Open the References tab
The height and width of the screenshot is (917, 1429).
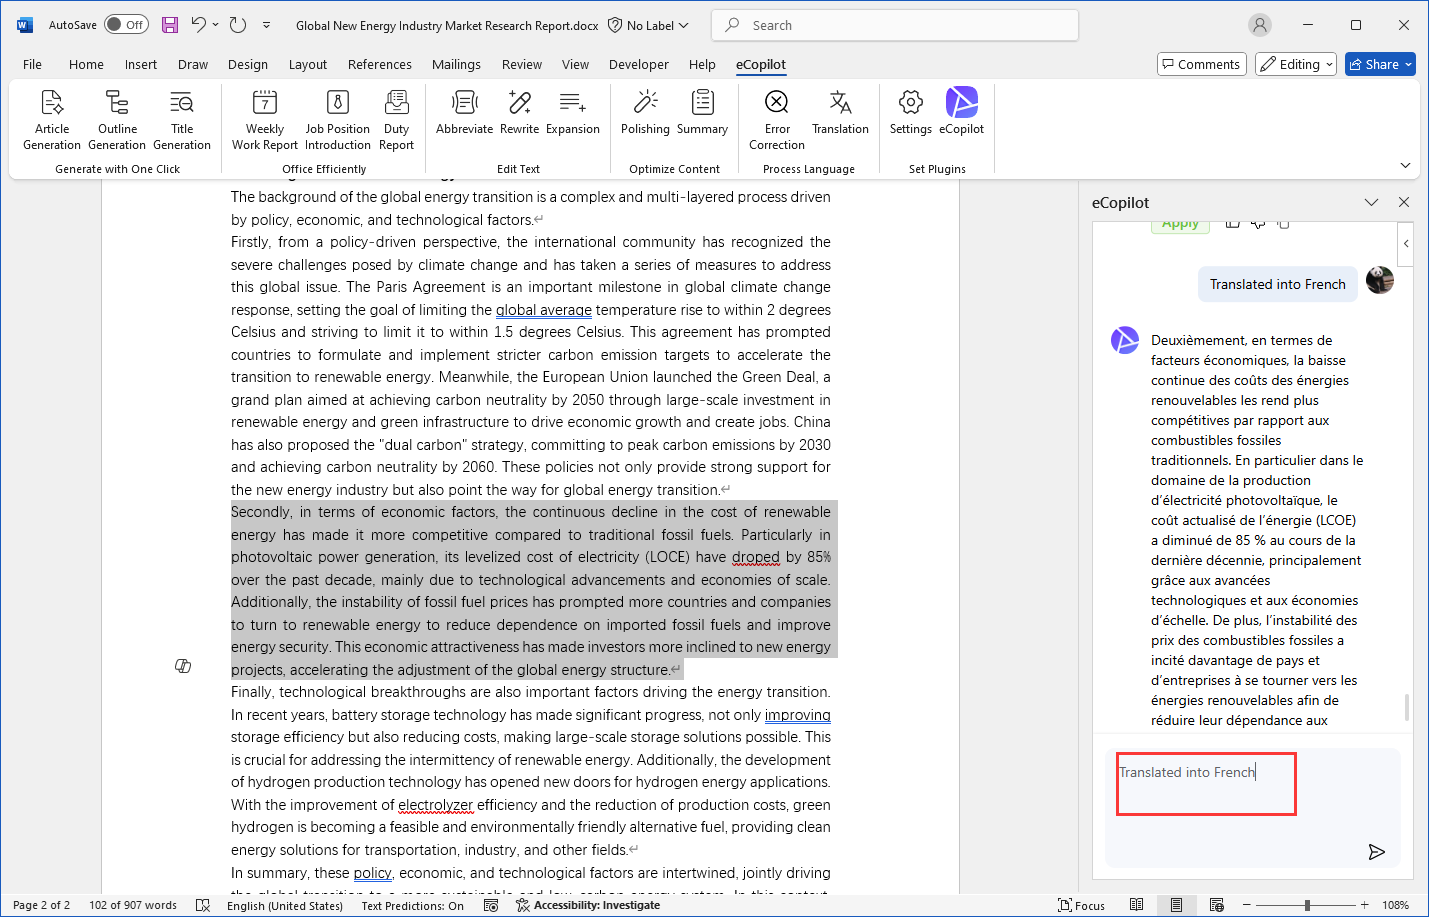click(379, 64)
